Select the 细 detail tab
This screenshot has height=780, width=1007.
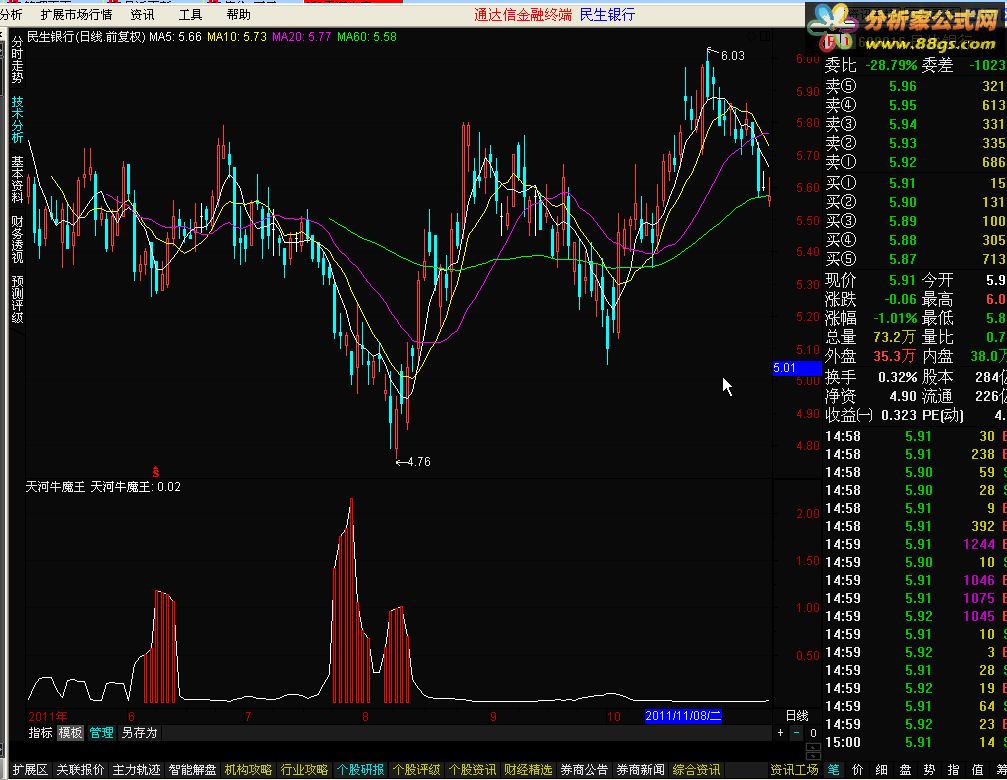pyautogui.click(x=881, y=770)
